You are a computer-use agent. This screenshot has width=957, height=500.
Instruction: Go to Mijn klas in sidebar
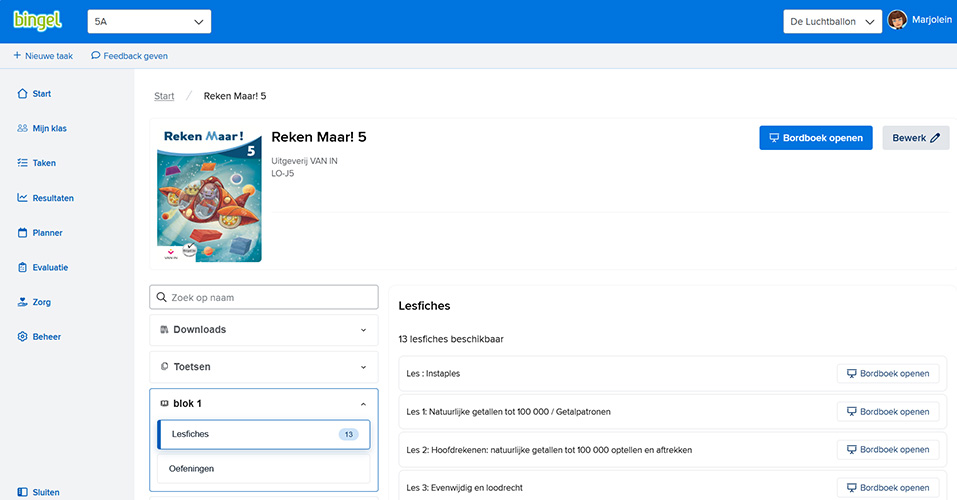coord(49,128)
